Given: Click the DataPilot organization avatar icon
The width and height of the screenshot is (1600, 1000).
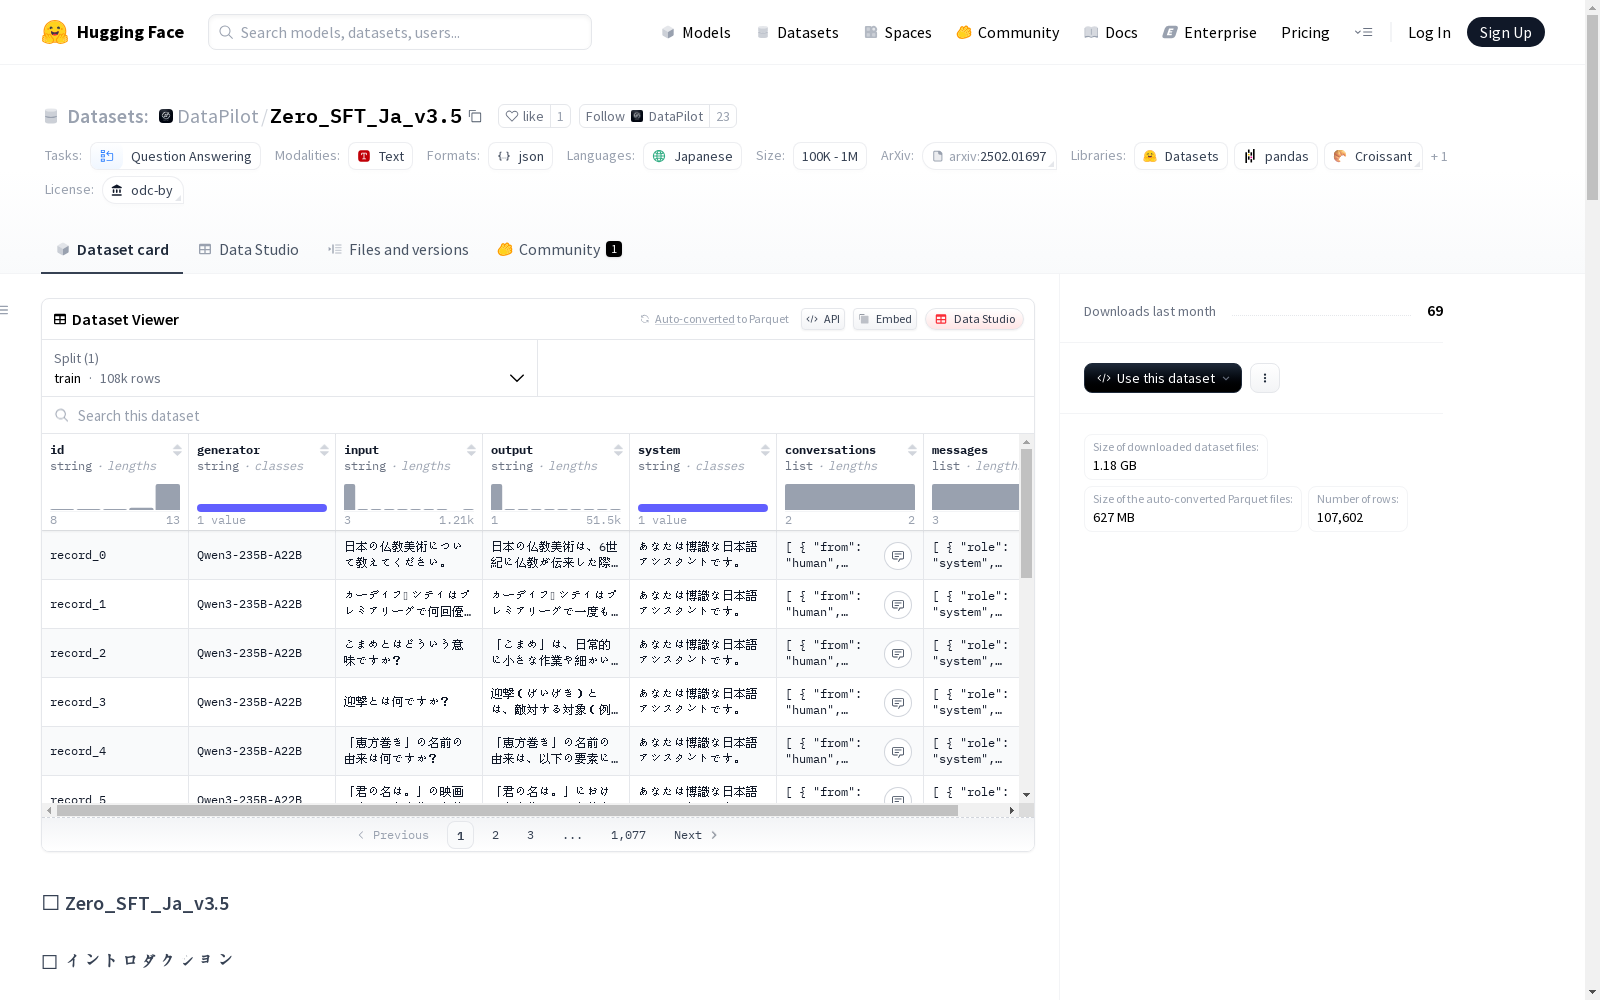Looking at the screenshot, I should pyautogui.click(x=166, y=116).
